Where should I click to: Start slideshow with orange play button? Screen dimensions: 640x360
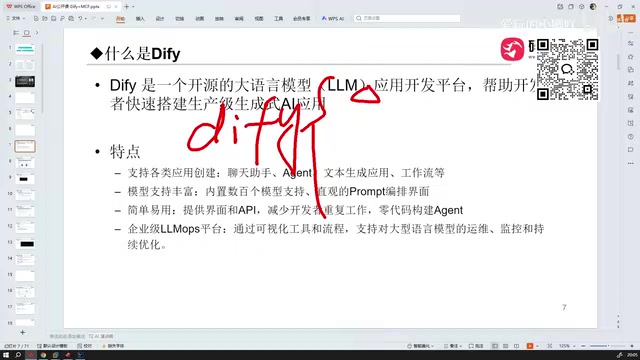530,346
